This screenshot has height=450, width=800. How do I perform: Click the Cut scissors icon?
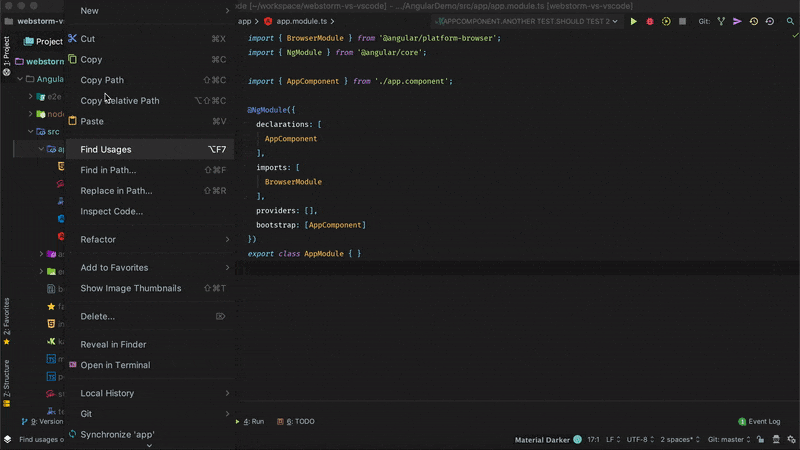coord(72,38)
